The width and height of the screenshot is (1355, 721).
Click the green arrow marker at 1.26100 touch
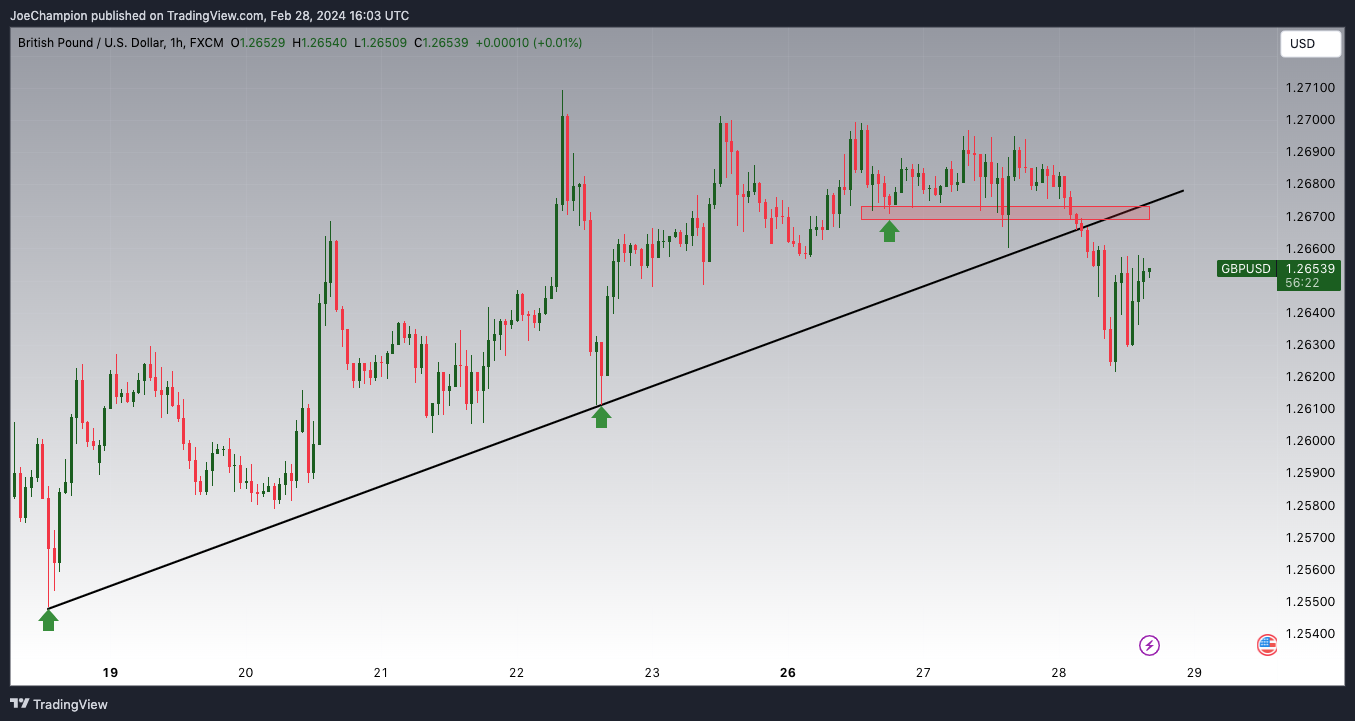pyautogui.click(x=601, y=417)
